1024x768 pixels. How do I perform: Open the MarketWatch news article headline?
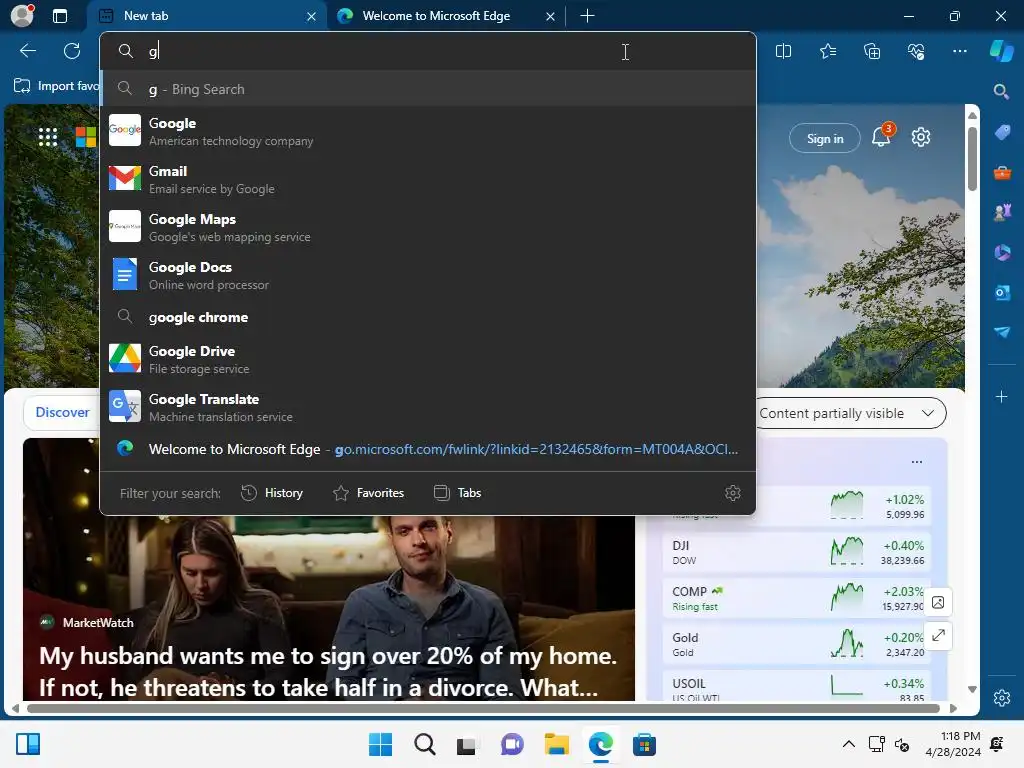click(328, 671)
